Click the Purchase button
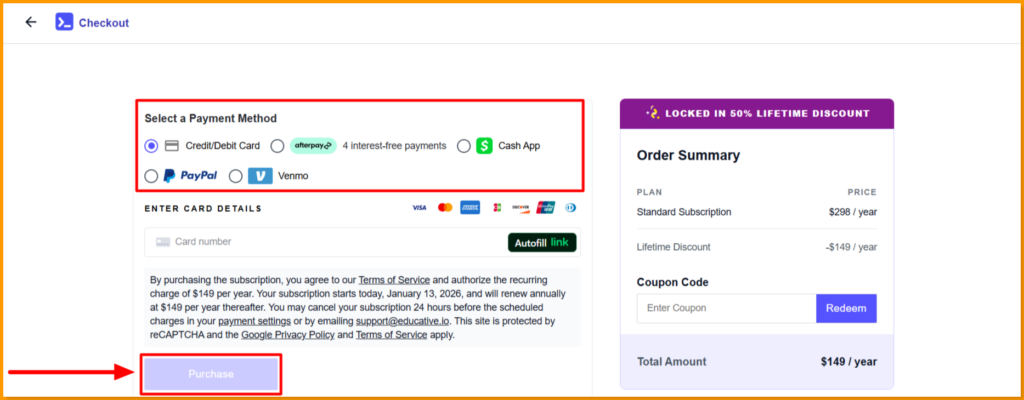Viewport: 1024px width, 400px height. click(x=210, y=374)
